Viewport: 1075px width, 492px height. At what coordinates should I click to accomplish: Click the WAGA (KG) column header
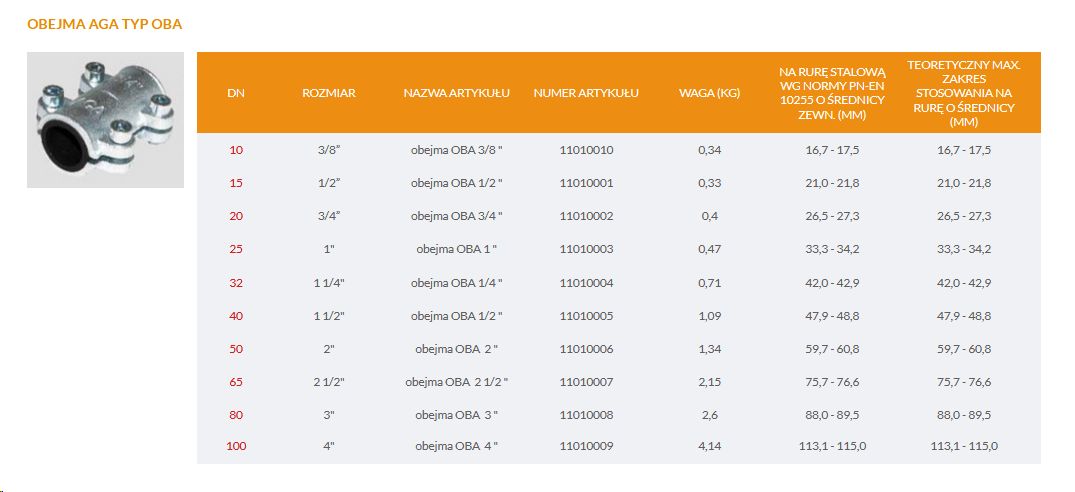710,93
